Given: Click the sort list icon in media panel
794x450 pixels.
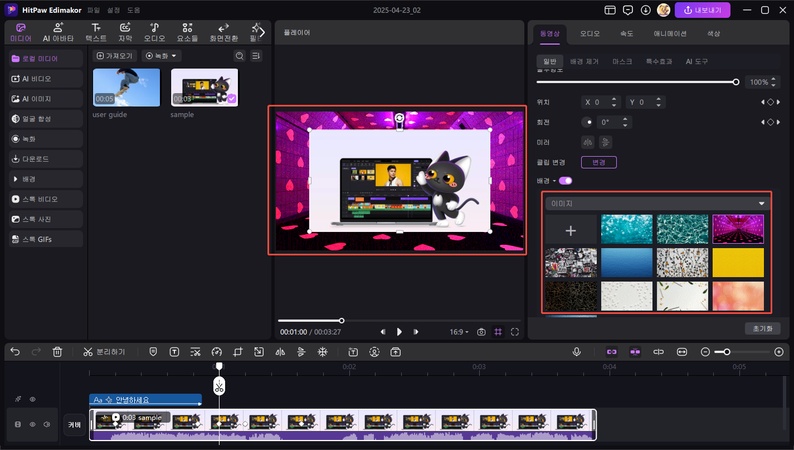Looking at the screenshot, I should 256,56.
